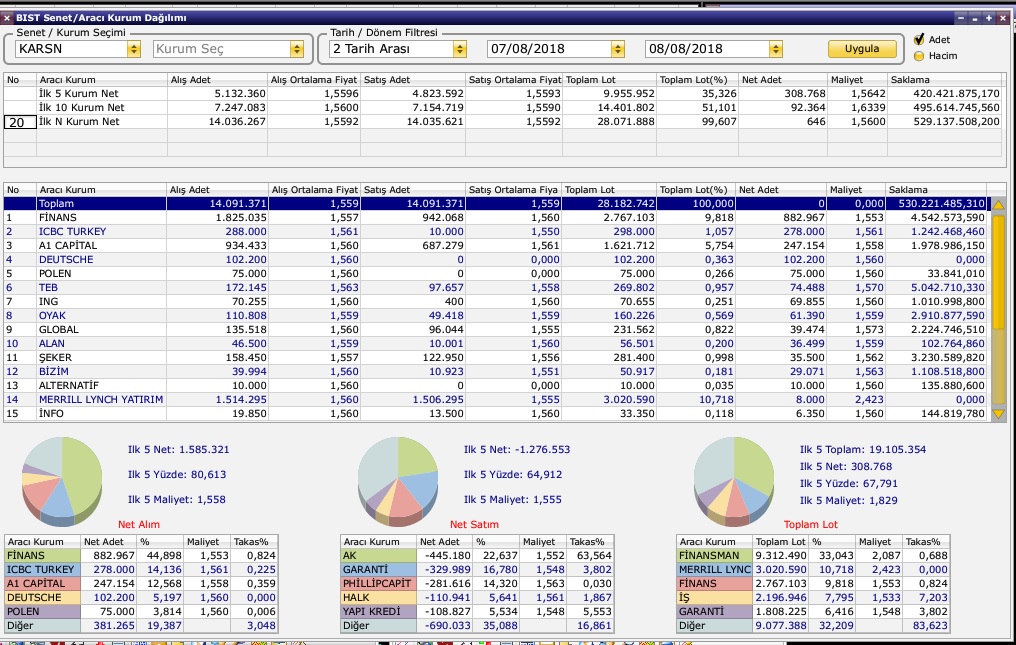
Task: Select the GLOBAL row
Action: (496, 329)
